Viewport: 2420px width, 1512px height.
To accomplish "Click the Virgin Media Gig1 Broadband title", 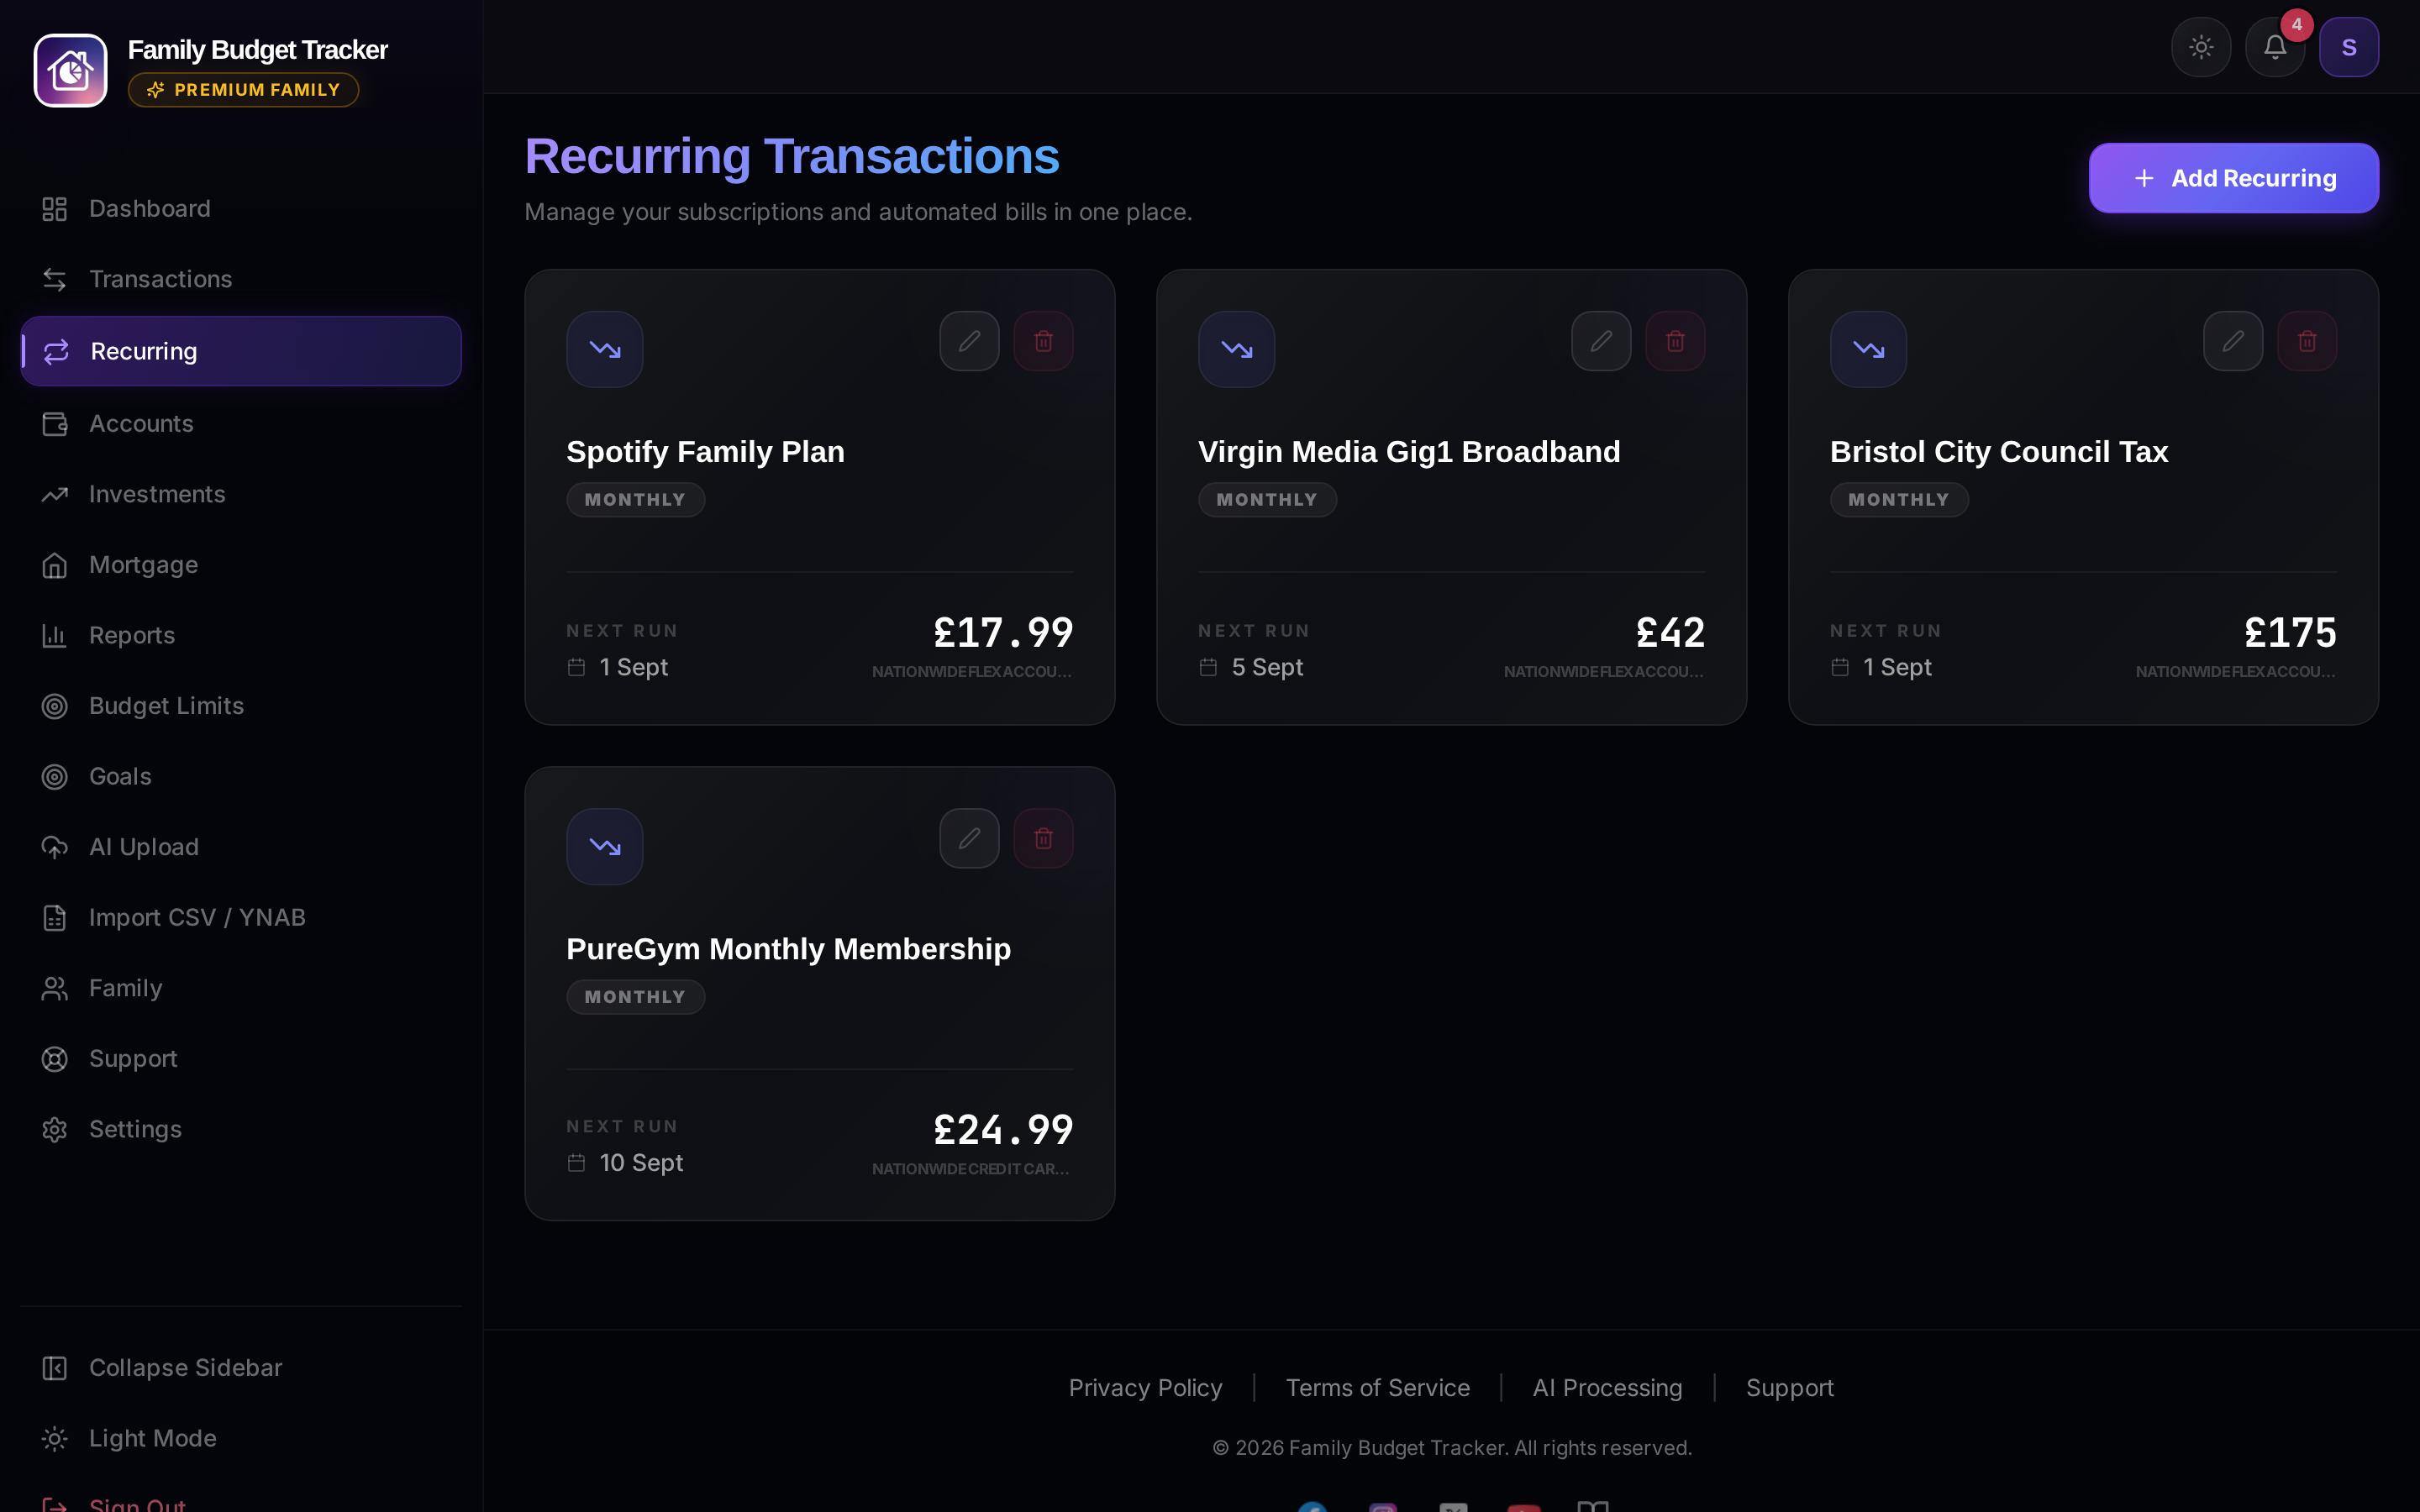I will coord(1409,452).
